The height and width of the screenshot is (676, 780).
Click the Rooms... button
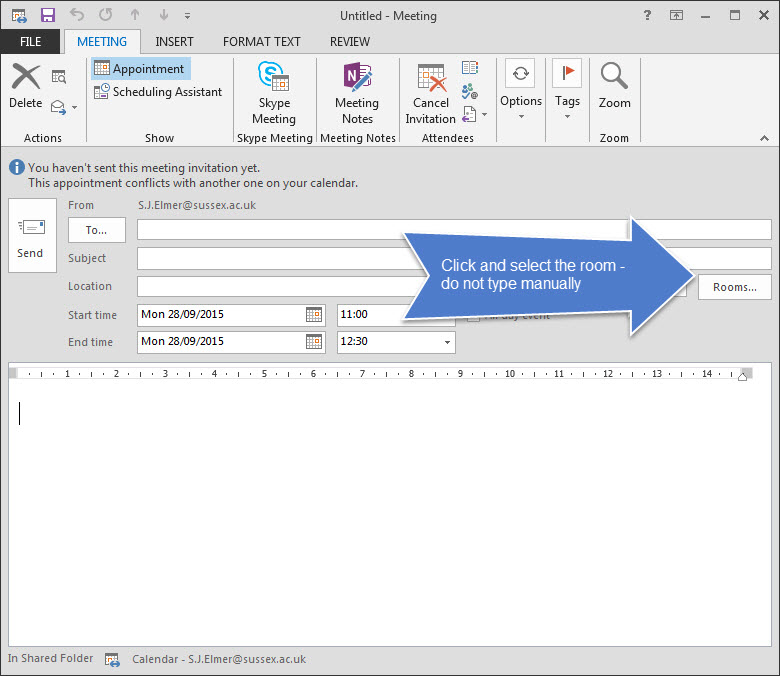coord(734,287)
